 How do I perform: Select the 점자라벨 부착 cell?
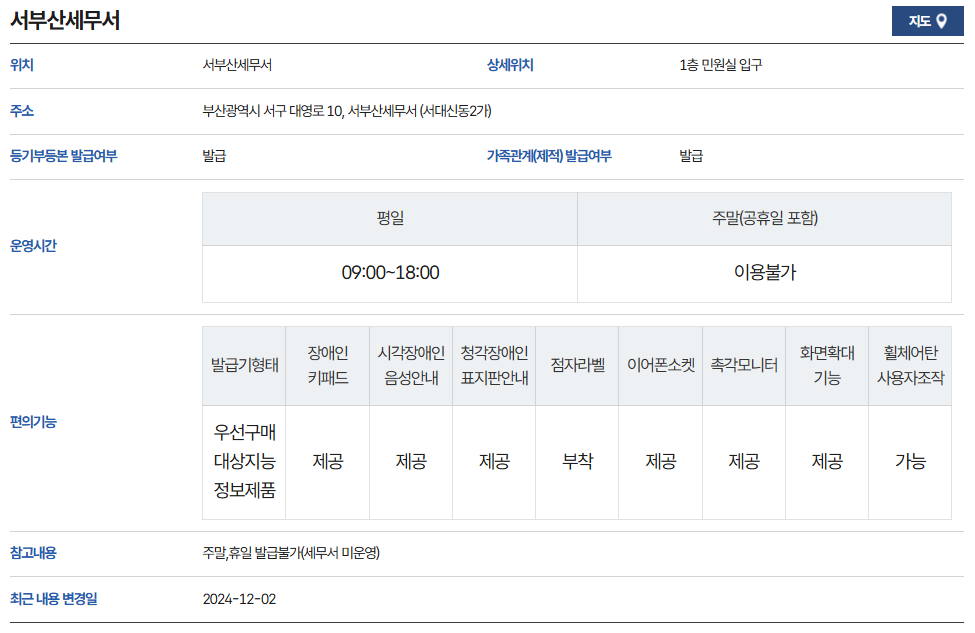click(x=577, y=461)
